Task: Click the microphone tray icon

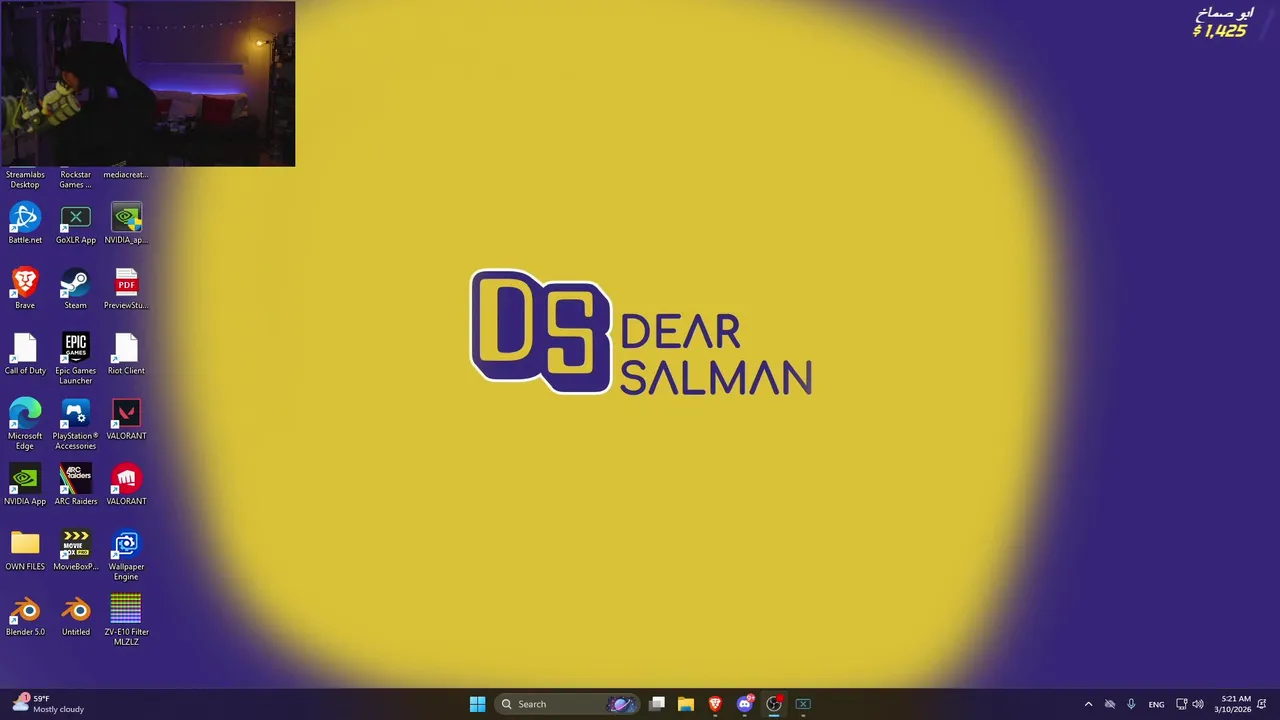Action: (x=1131, y=704)
